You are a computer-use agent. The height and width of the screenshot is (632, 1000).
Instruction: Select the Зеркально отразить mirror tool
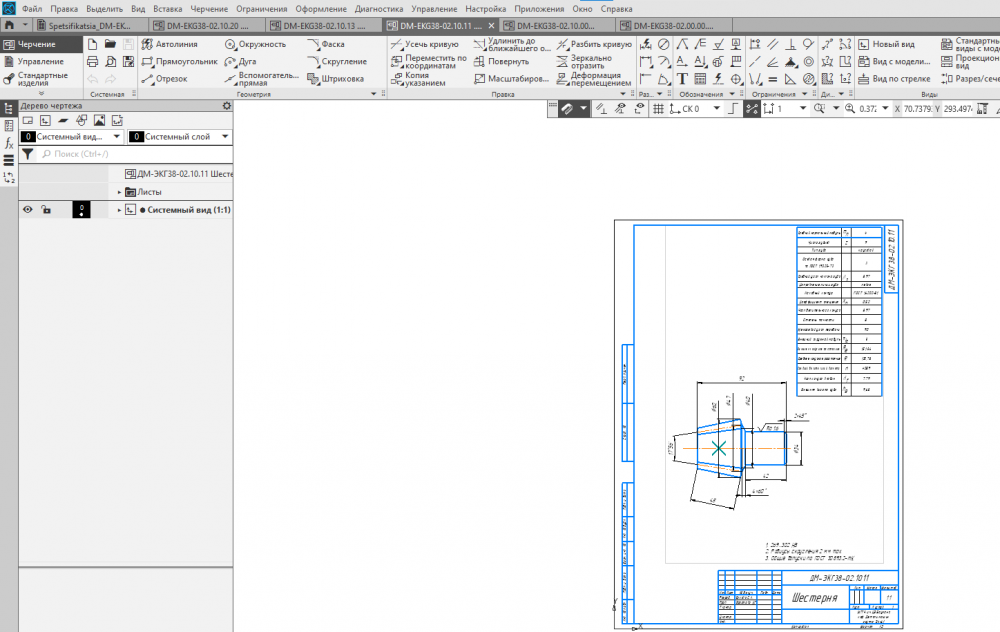[592, 61]
